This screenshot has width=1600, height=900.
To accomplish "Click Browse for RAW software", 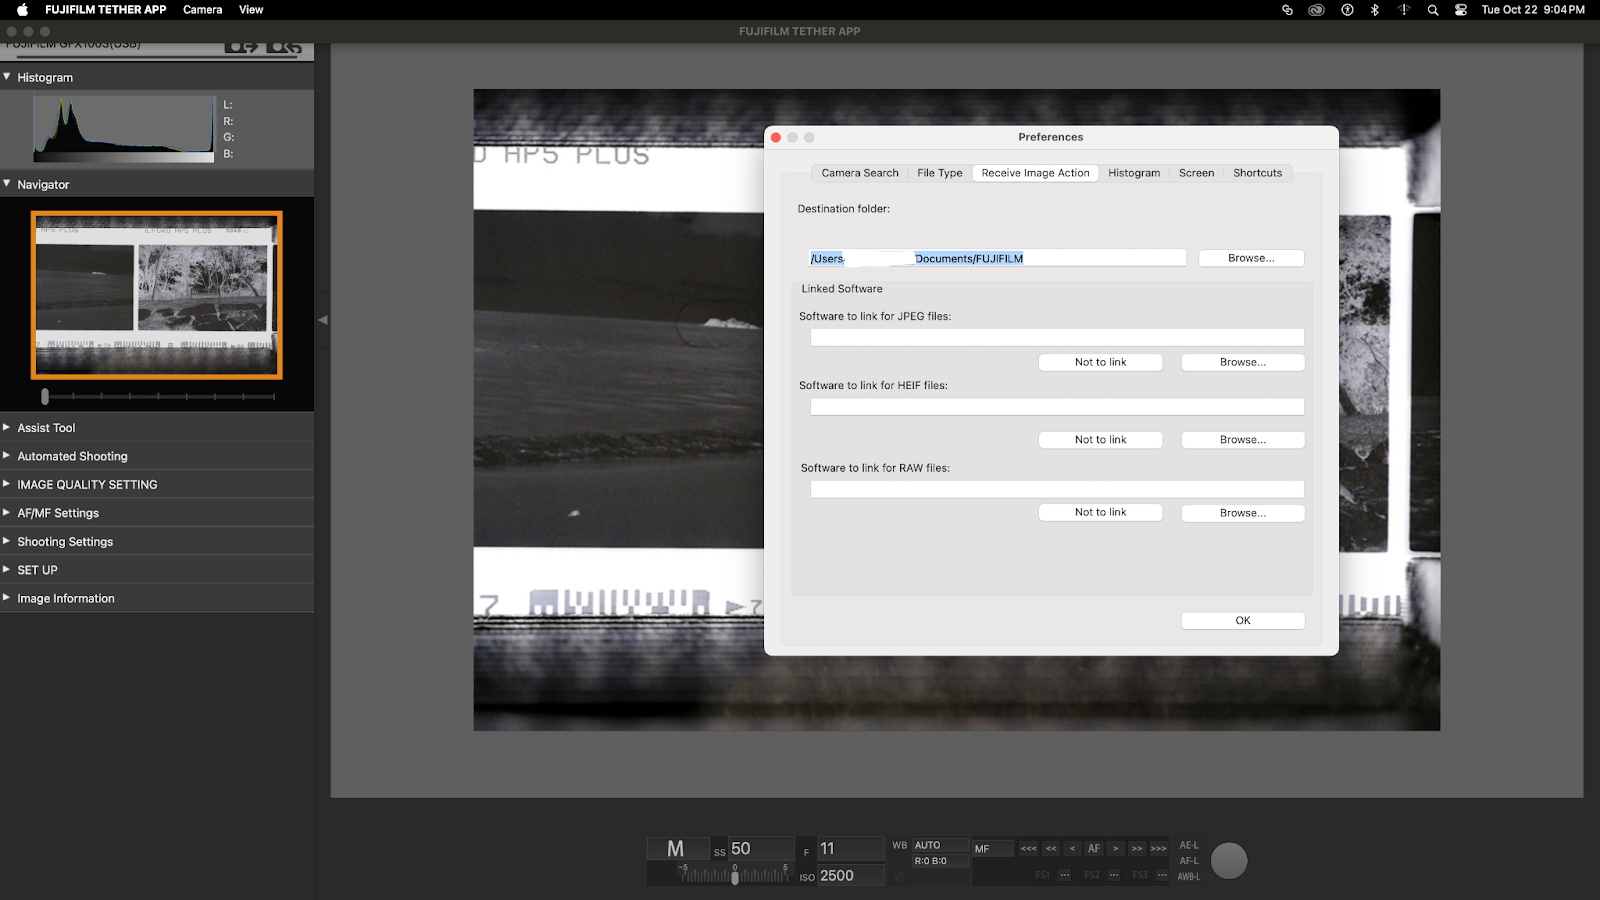I will [1243, 513].
